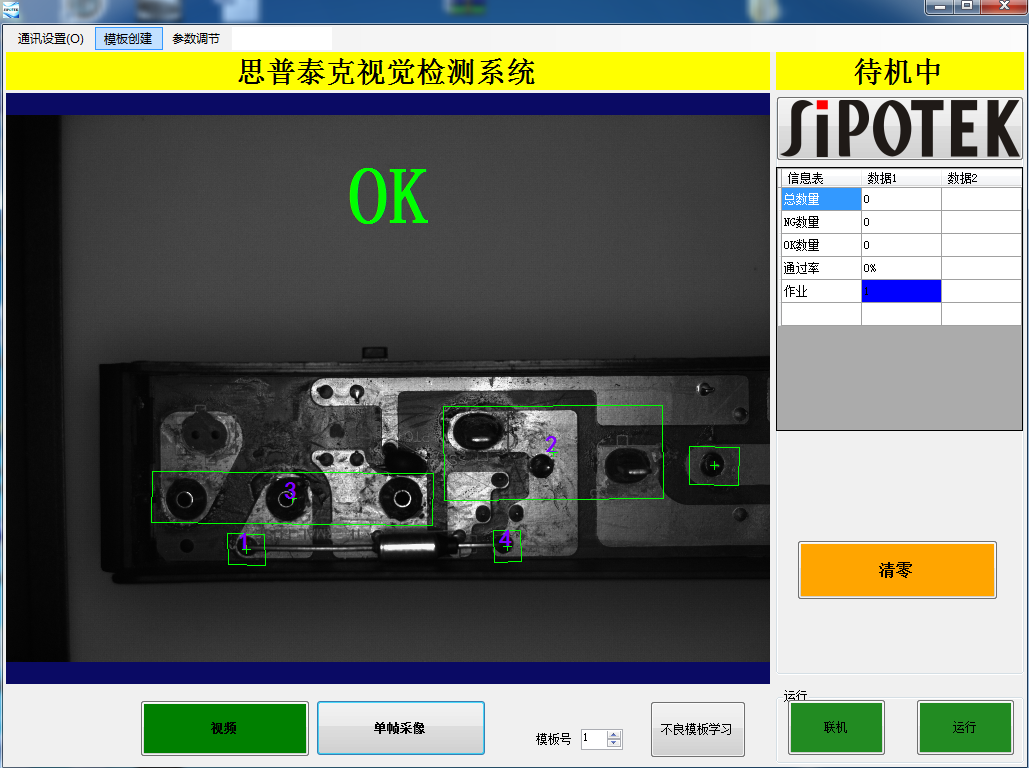Image resolution: width=1029 pixels, height=768 pixels.
Task: Open the 参数调节 menu
Action: tap(196, 39)
